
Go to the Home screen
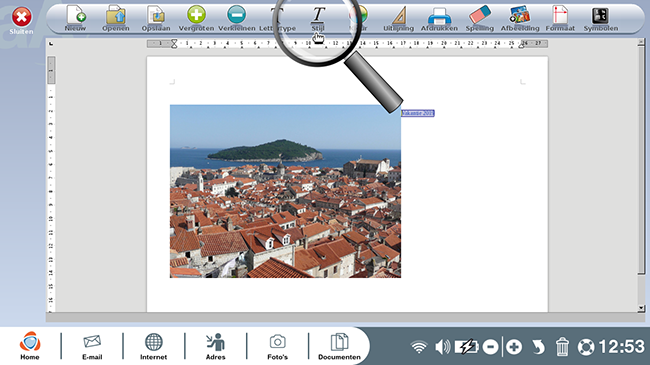pos(30,346)
